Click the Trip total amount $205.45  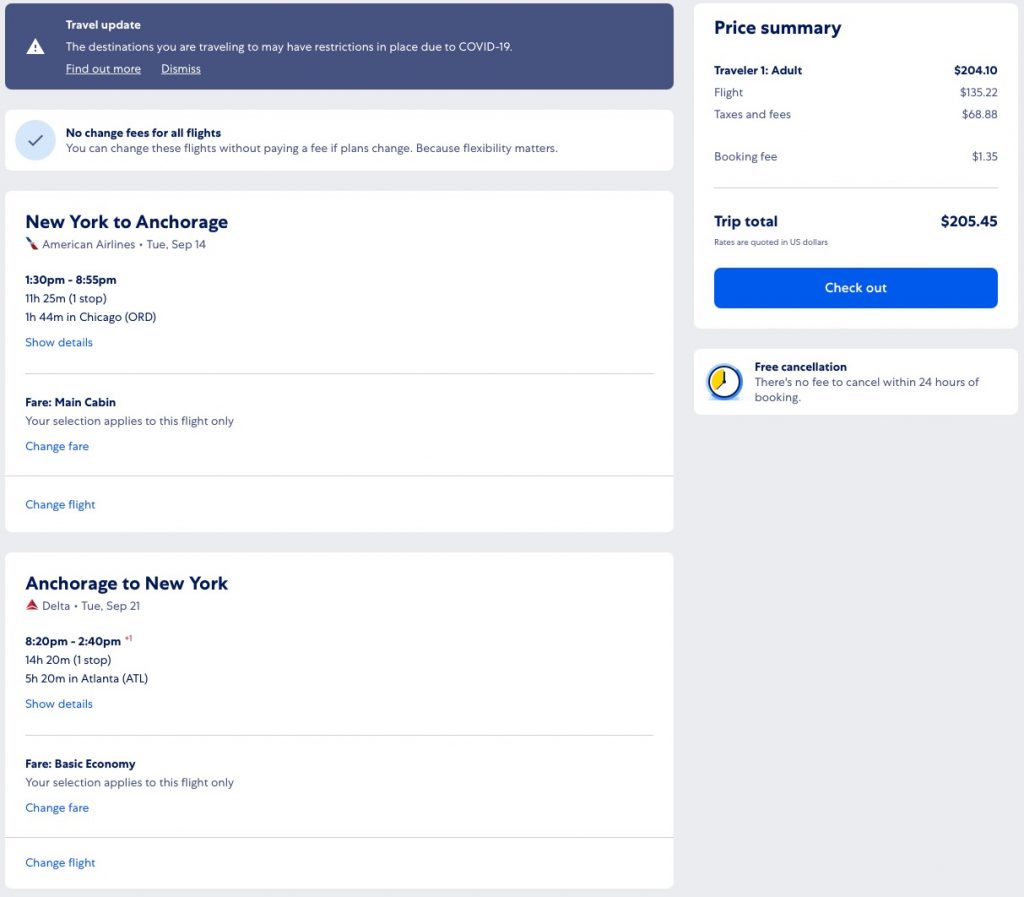[x=968, y=222]
